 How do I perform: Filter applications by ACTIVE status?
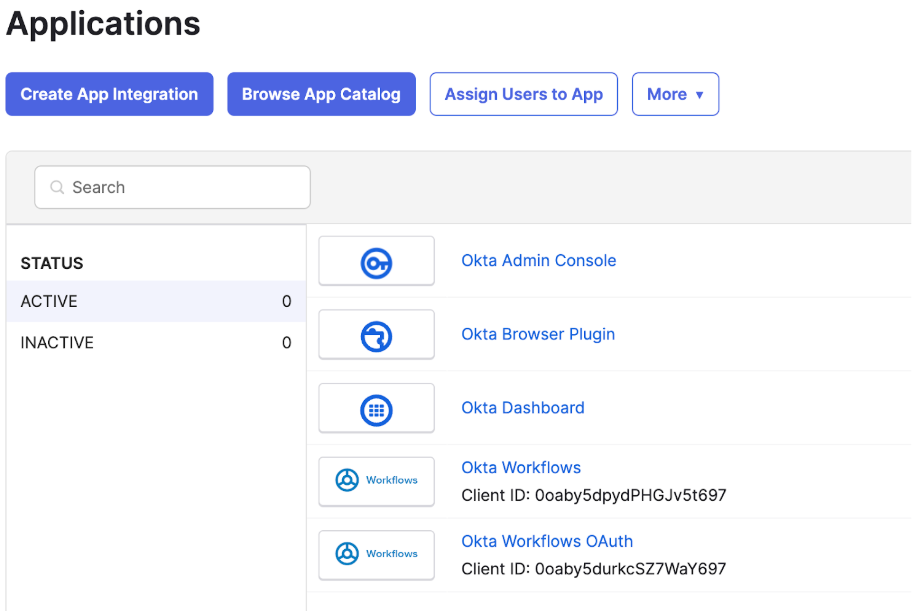point(156,301)
